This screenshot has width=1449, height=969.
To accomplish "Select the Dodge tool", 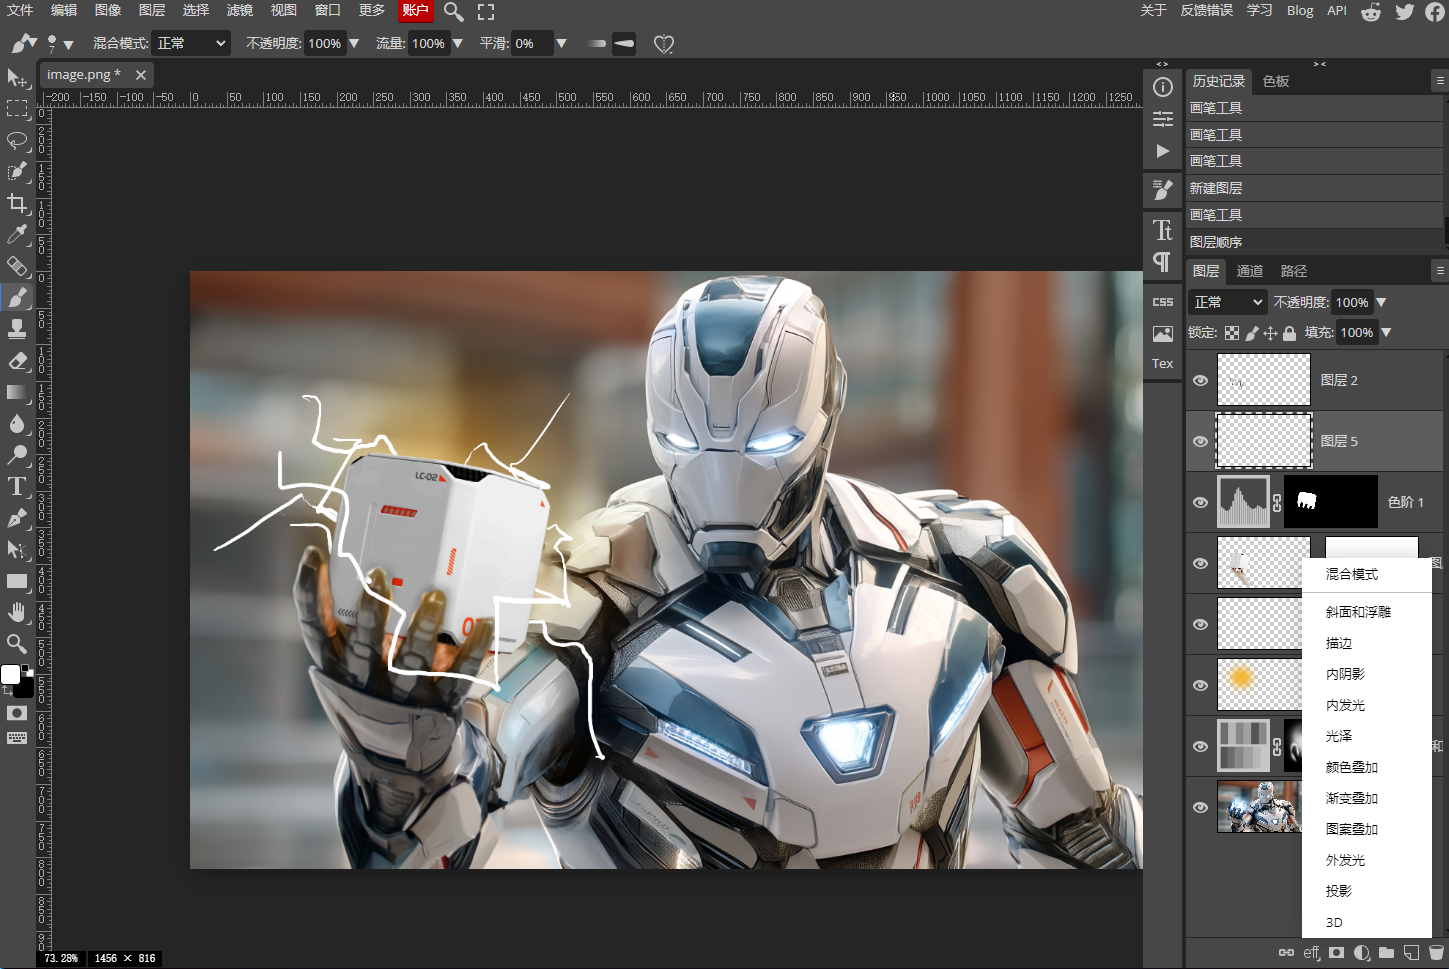I will [17, 455].
